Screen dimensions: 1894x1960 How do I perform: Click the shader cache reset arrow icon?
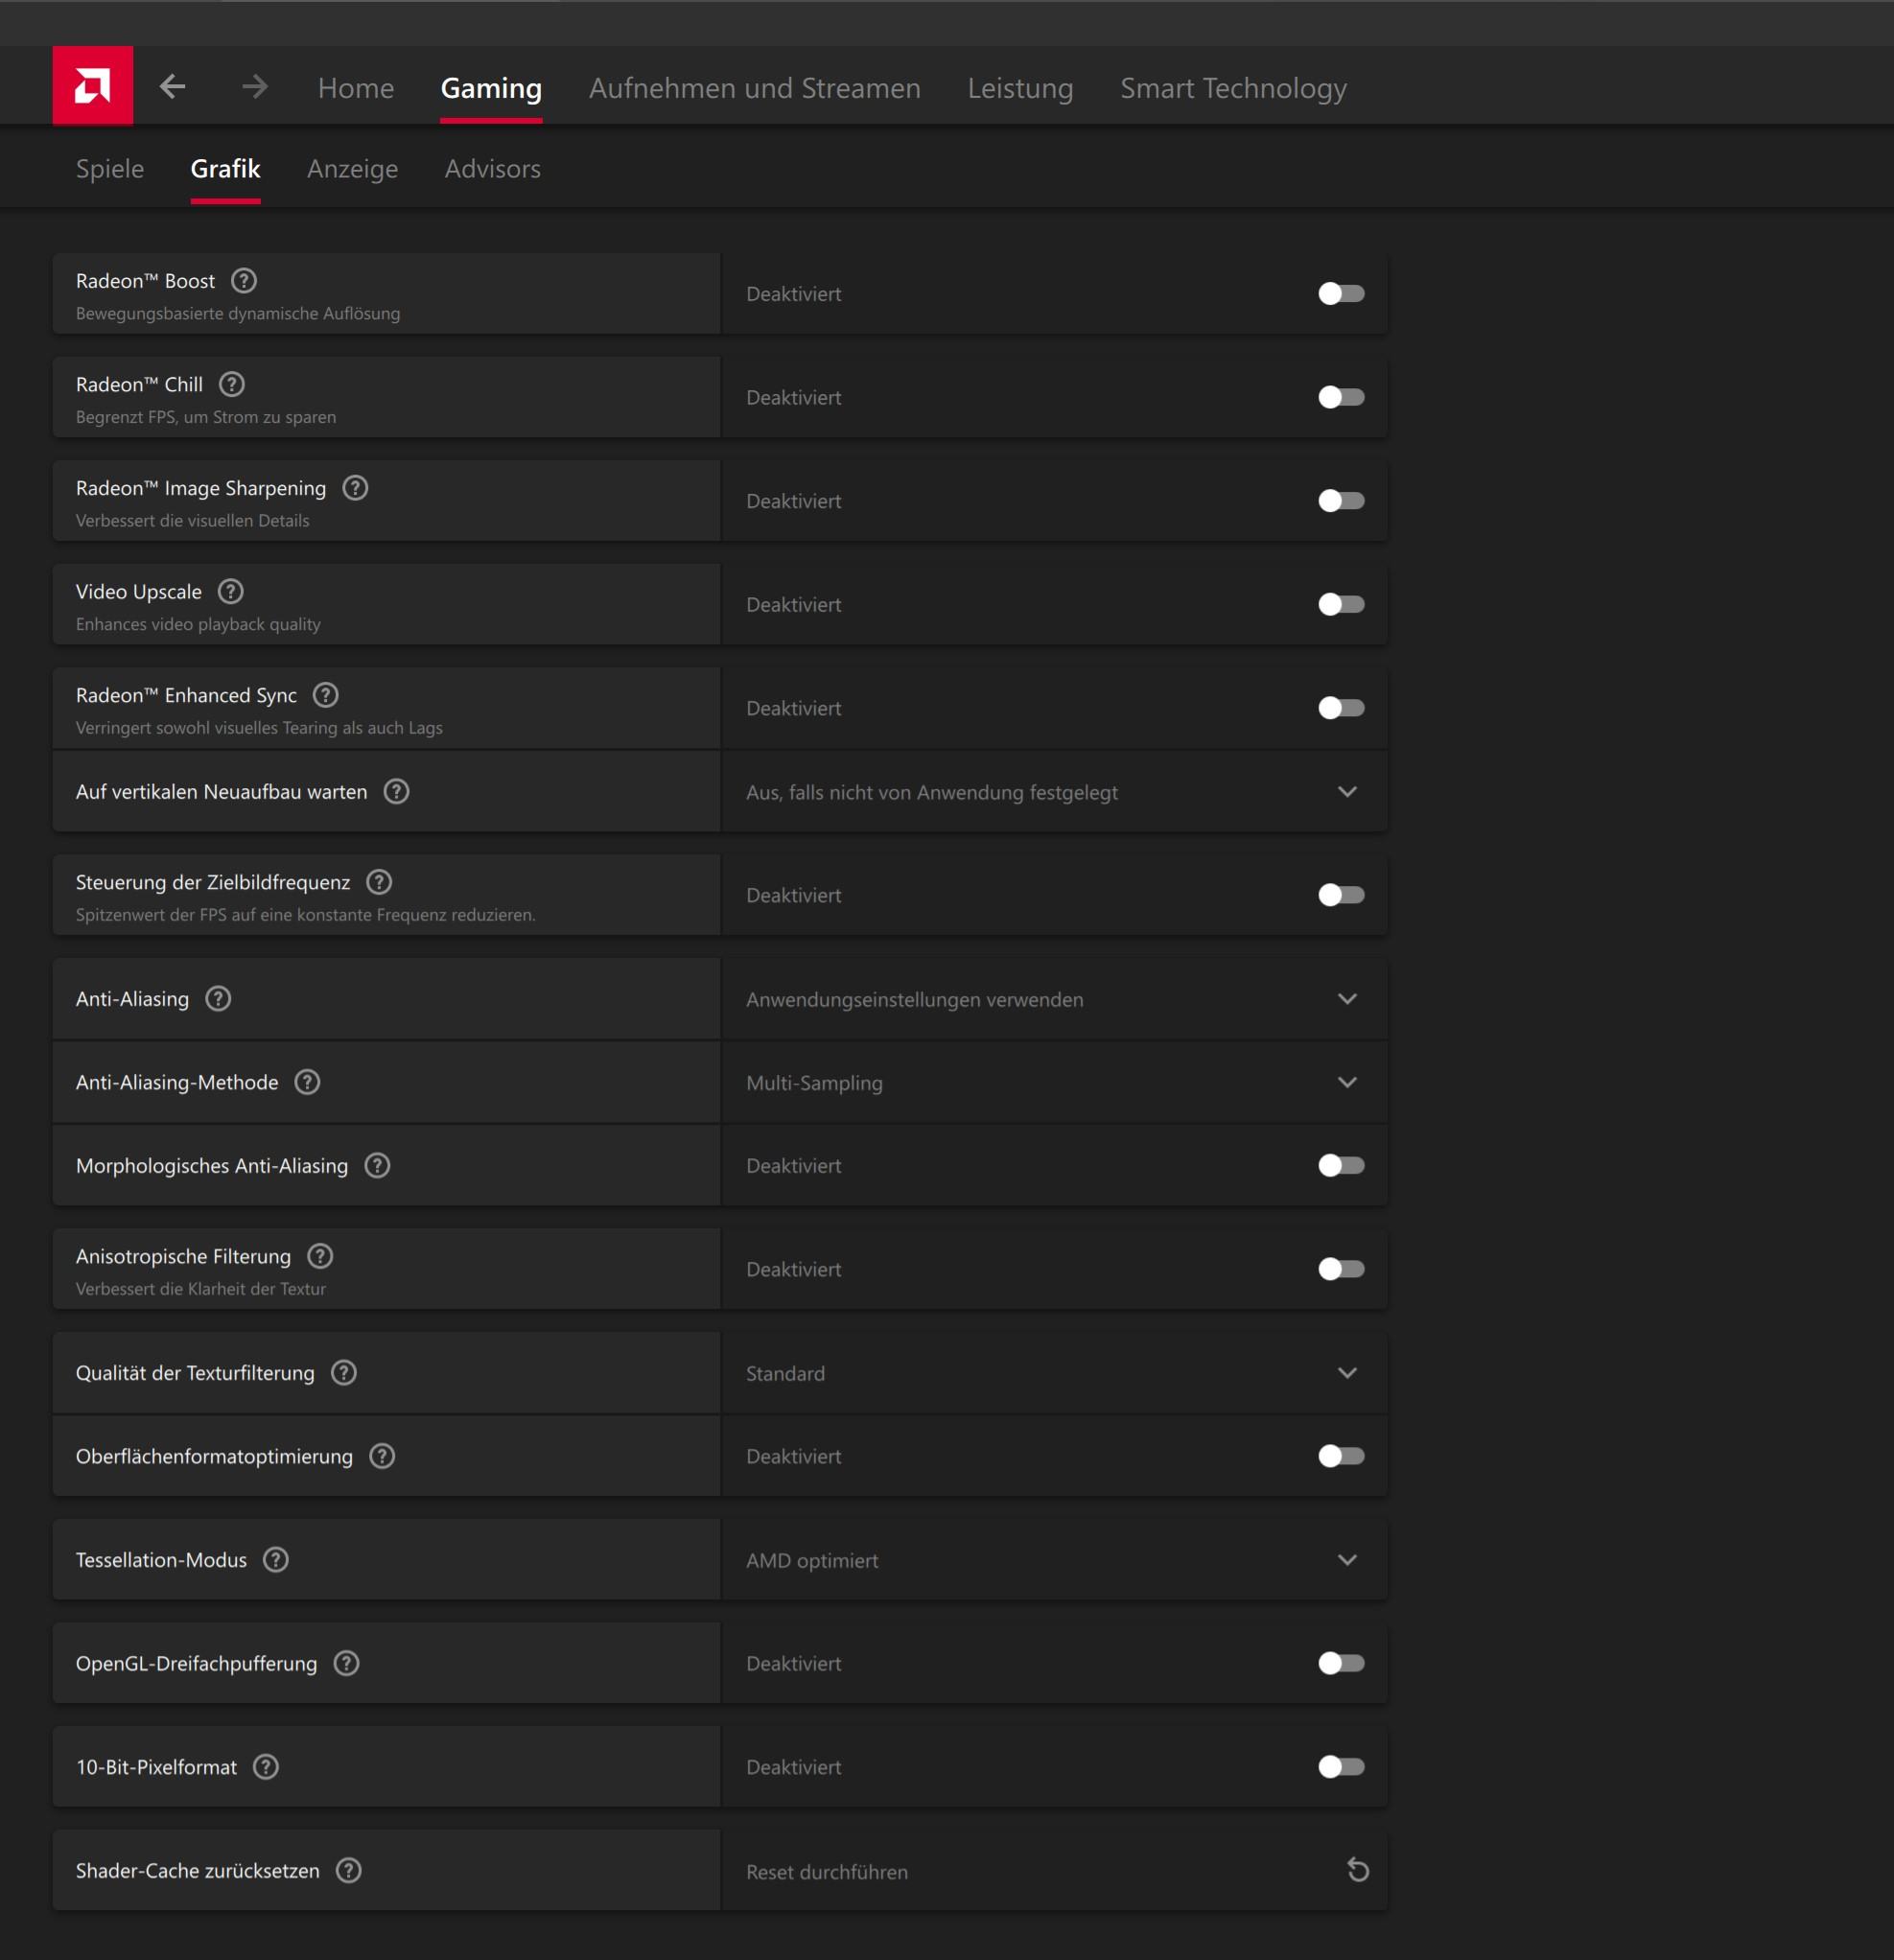(x=1357, y=1871)
